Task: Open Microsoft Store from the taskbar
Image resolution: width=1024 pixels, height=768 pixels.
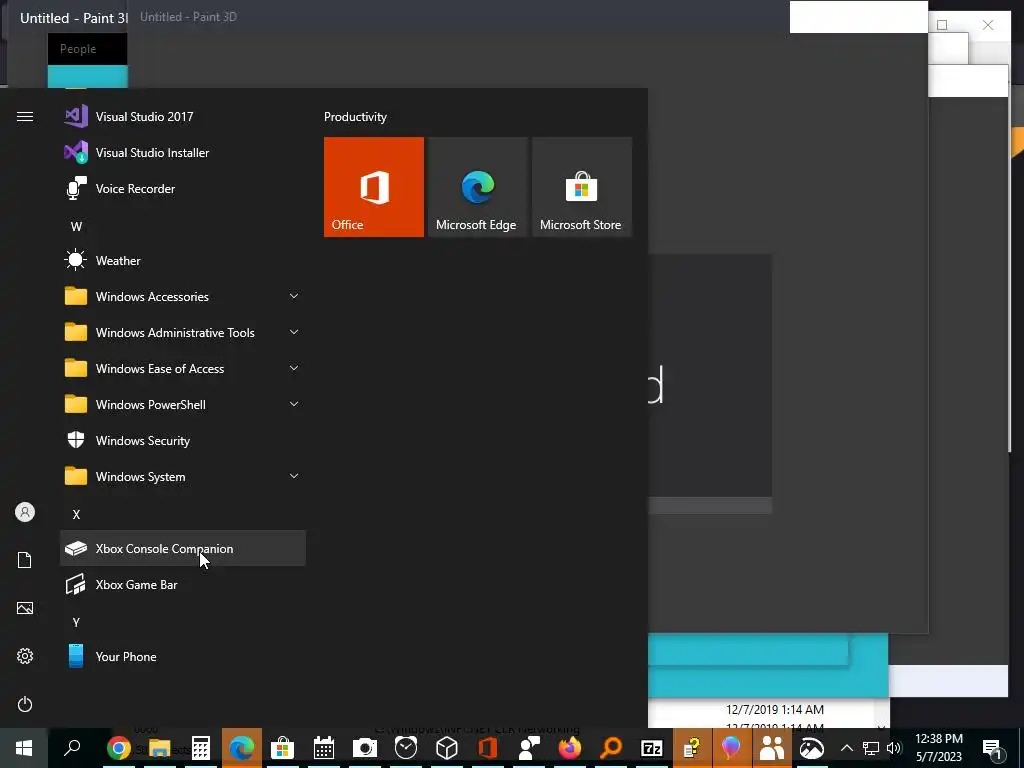Action: pos(283,748)
